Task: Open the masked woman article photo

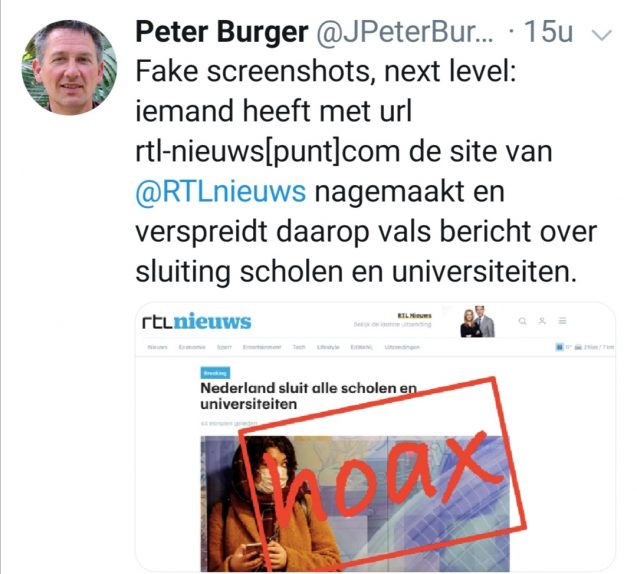Action: click(355, 504)
